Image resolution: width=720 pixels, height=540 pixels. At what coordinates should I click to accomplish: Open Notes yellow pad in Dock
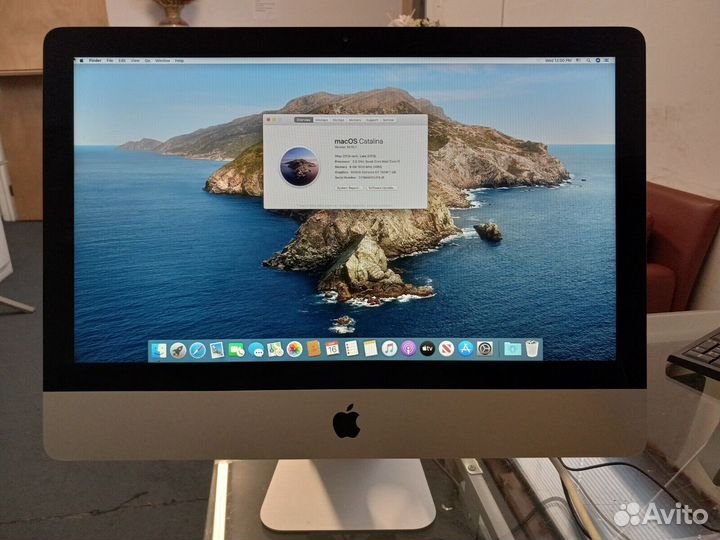(x=371, y=349)
